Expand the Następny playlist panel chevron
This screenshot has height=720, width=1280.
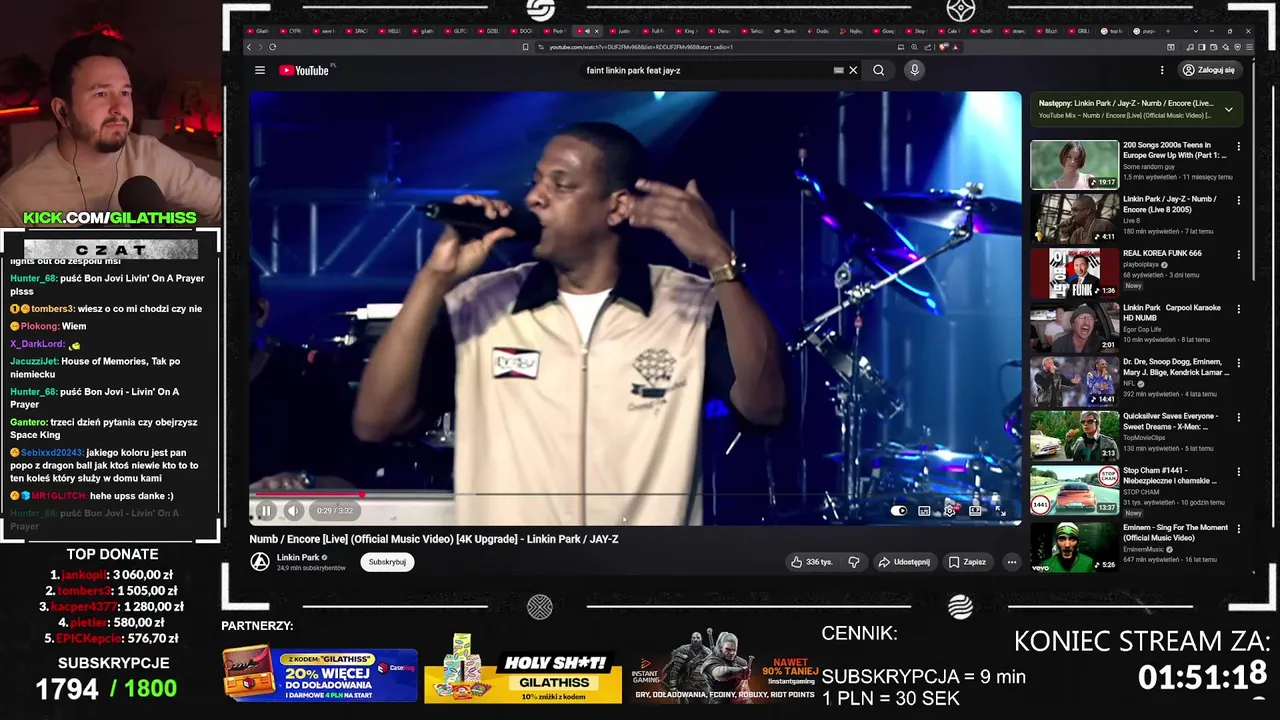click(1229, 109)
